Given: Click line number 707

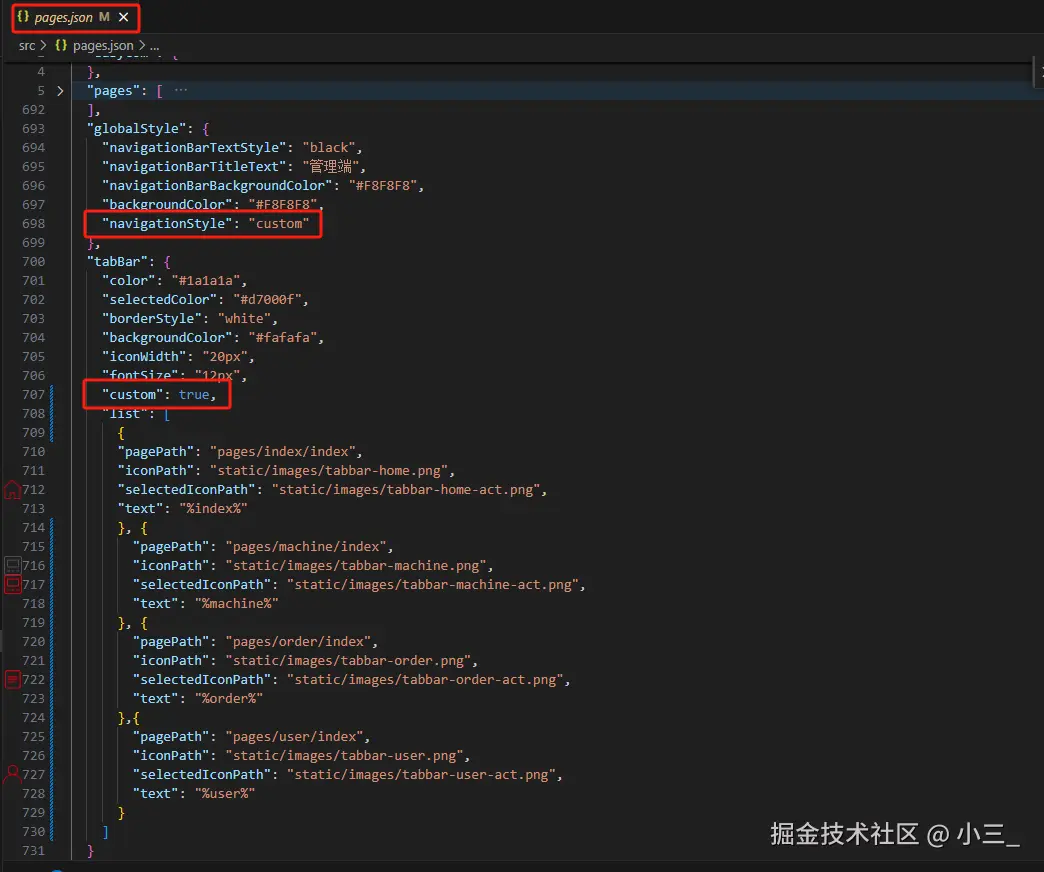Looking at the screenshot, I should (33, 395).
